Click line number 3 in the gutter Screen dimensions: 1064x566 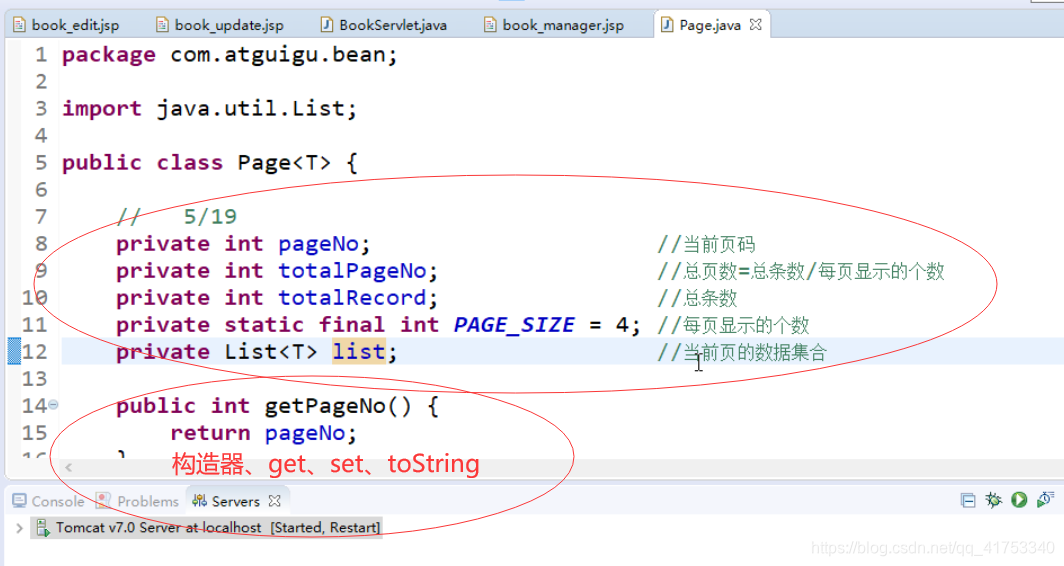pyautogui.click(x=41, y=109)
